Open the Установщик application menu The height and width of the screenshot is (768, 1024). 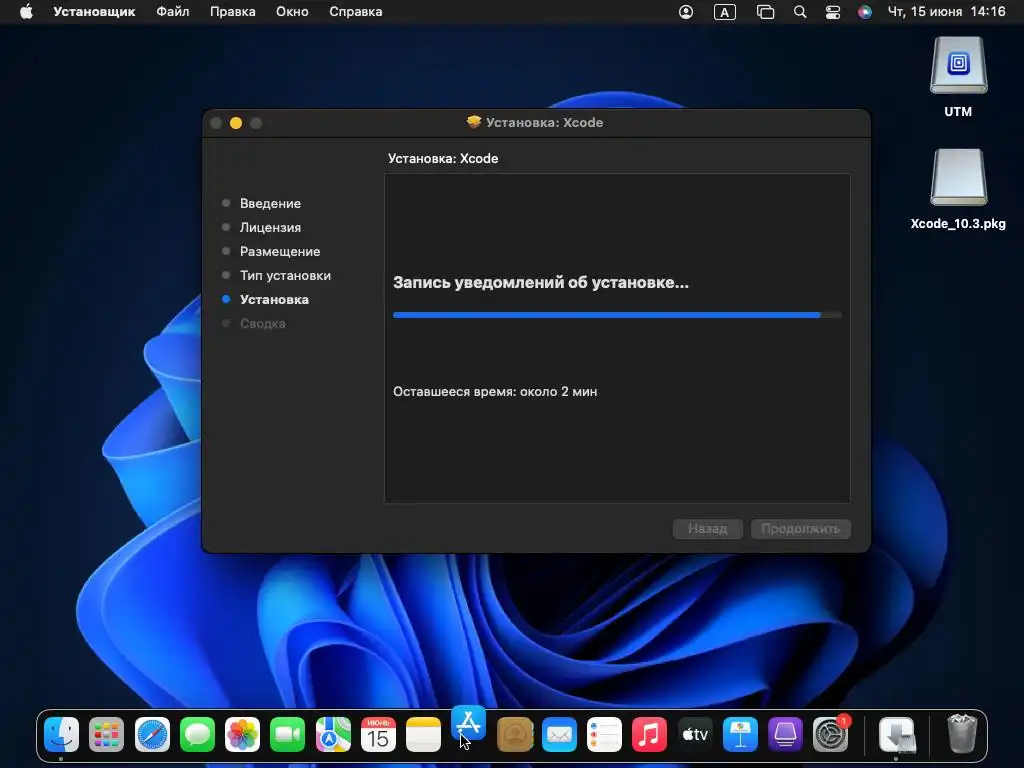[x=94, y=12]
